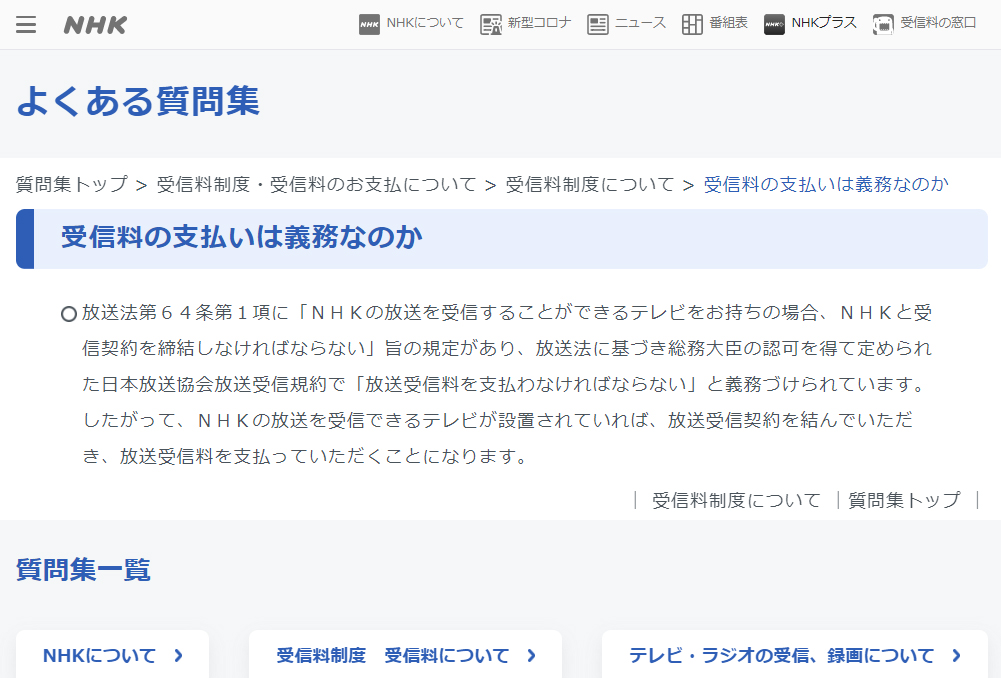Click the answer line starting 放送法第６４条第１項に
Image resolution: width=1001 pixels, height=678 pixels.
pos(507,313)
